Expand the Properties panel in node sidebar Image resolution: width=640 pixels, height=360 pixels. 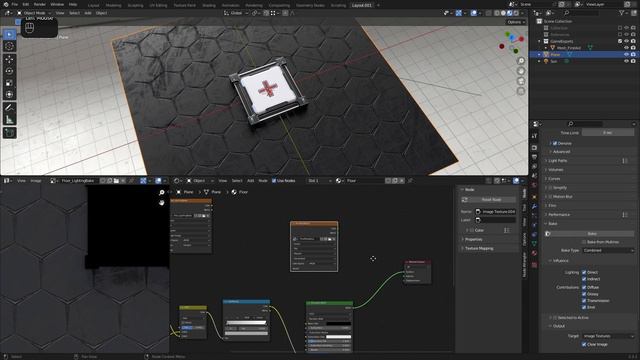pos(473,239)
